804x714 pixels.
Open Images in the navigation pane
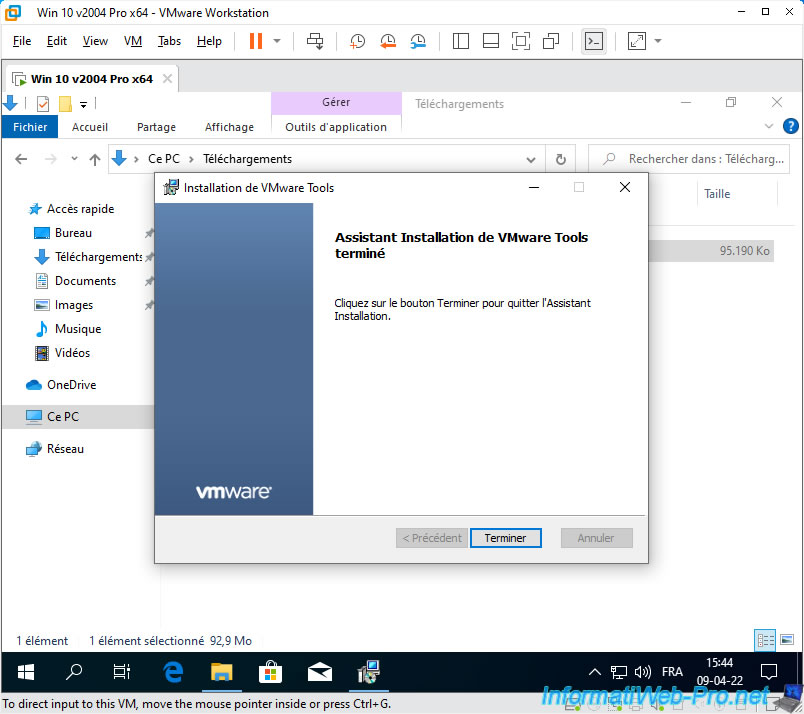pyautogui.click(x=74, y=305)
